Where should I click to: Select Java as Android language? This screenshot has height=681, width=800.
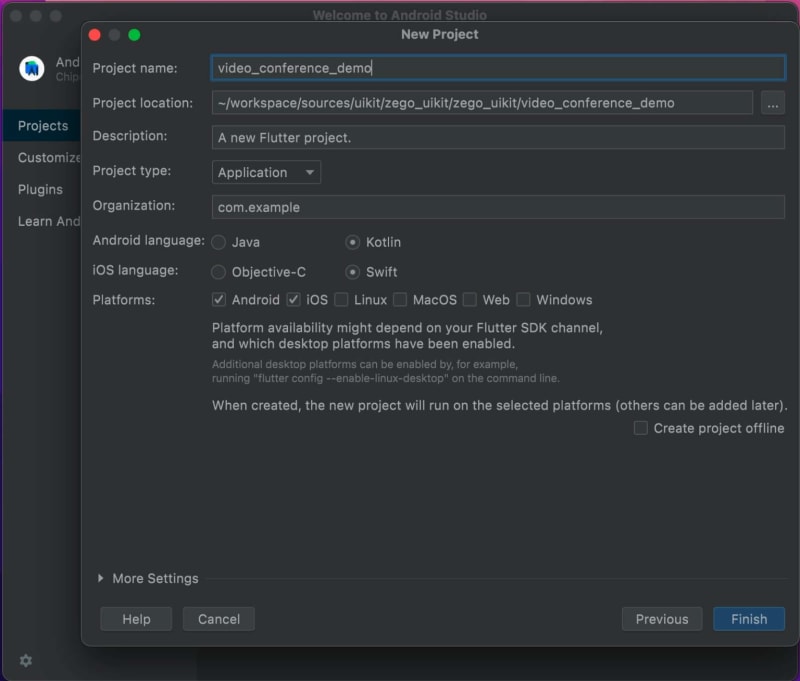tap(218, 242)
